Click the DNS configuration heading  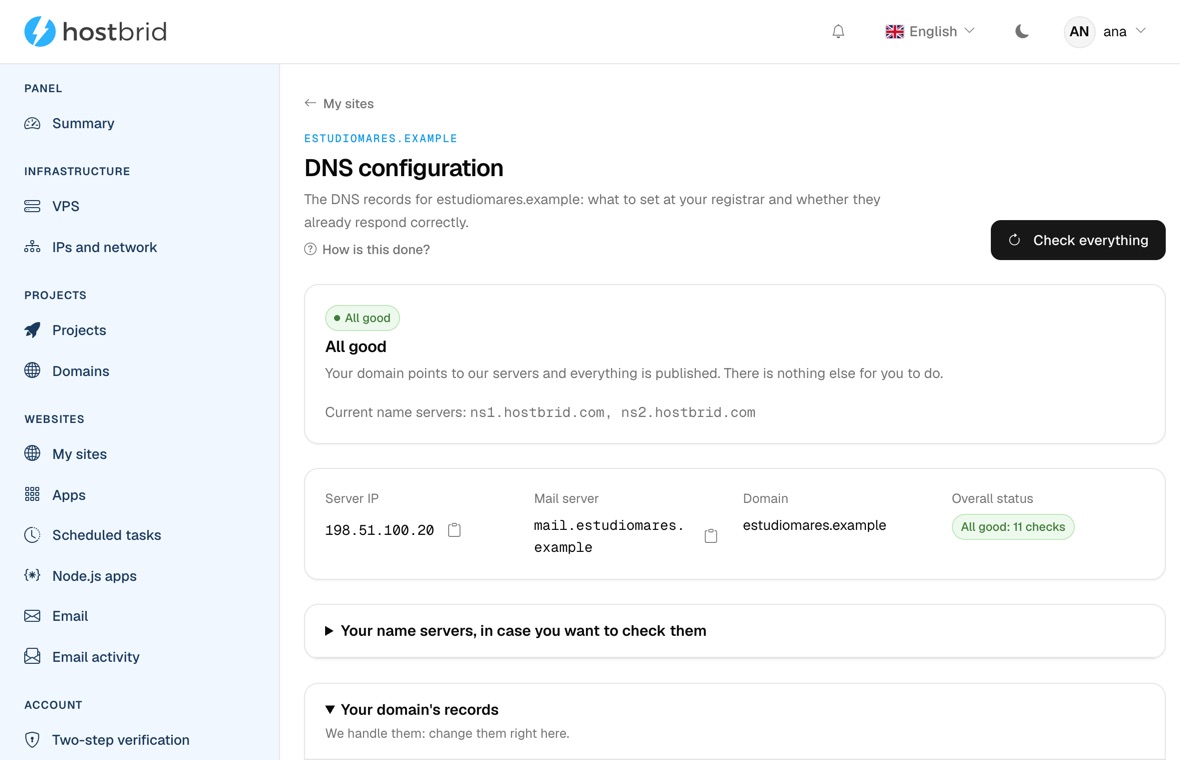tap(403, 168)
